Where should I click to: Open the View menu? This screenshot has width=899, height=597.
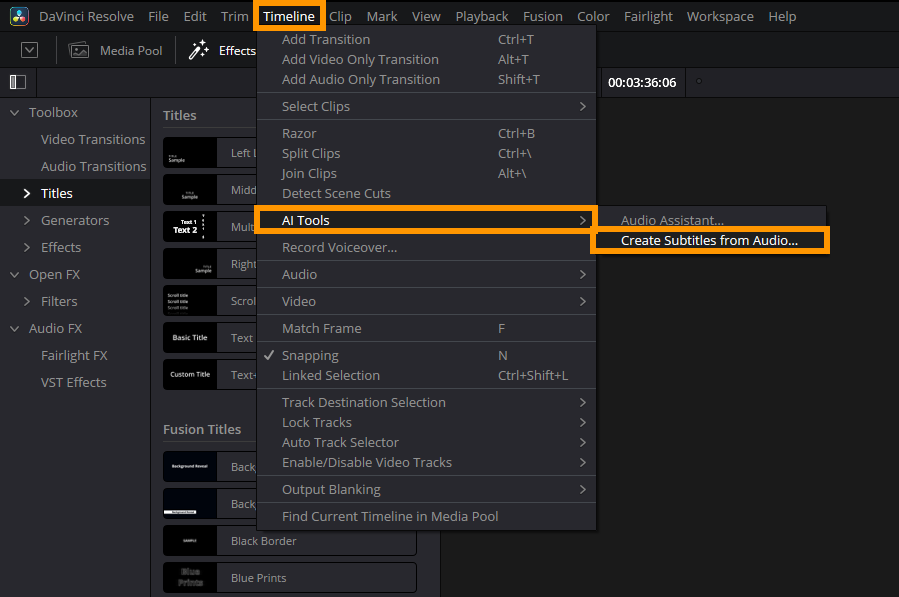click(x=426, y=17)
